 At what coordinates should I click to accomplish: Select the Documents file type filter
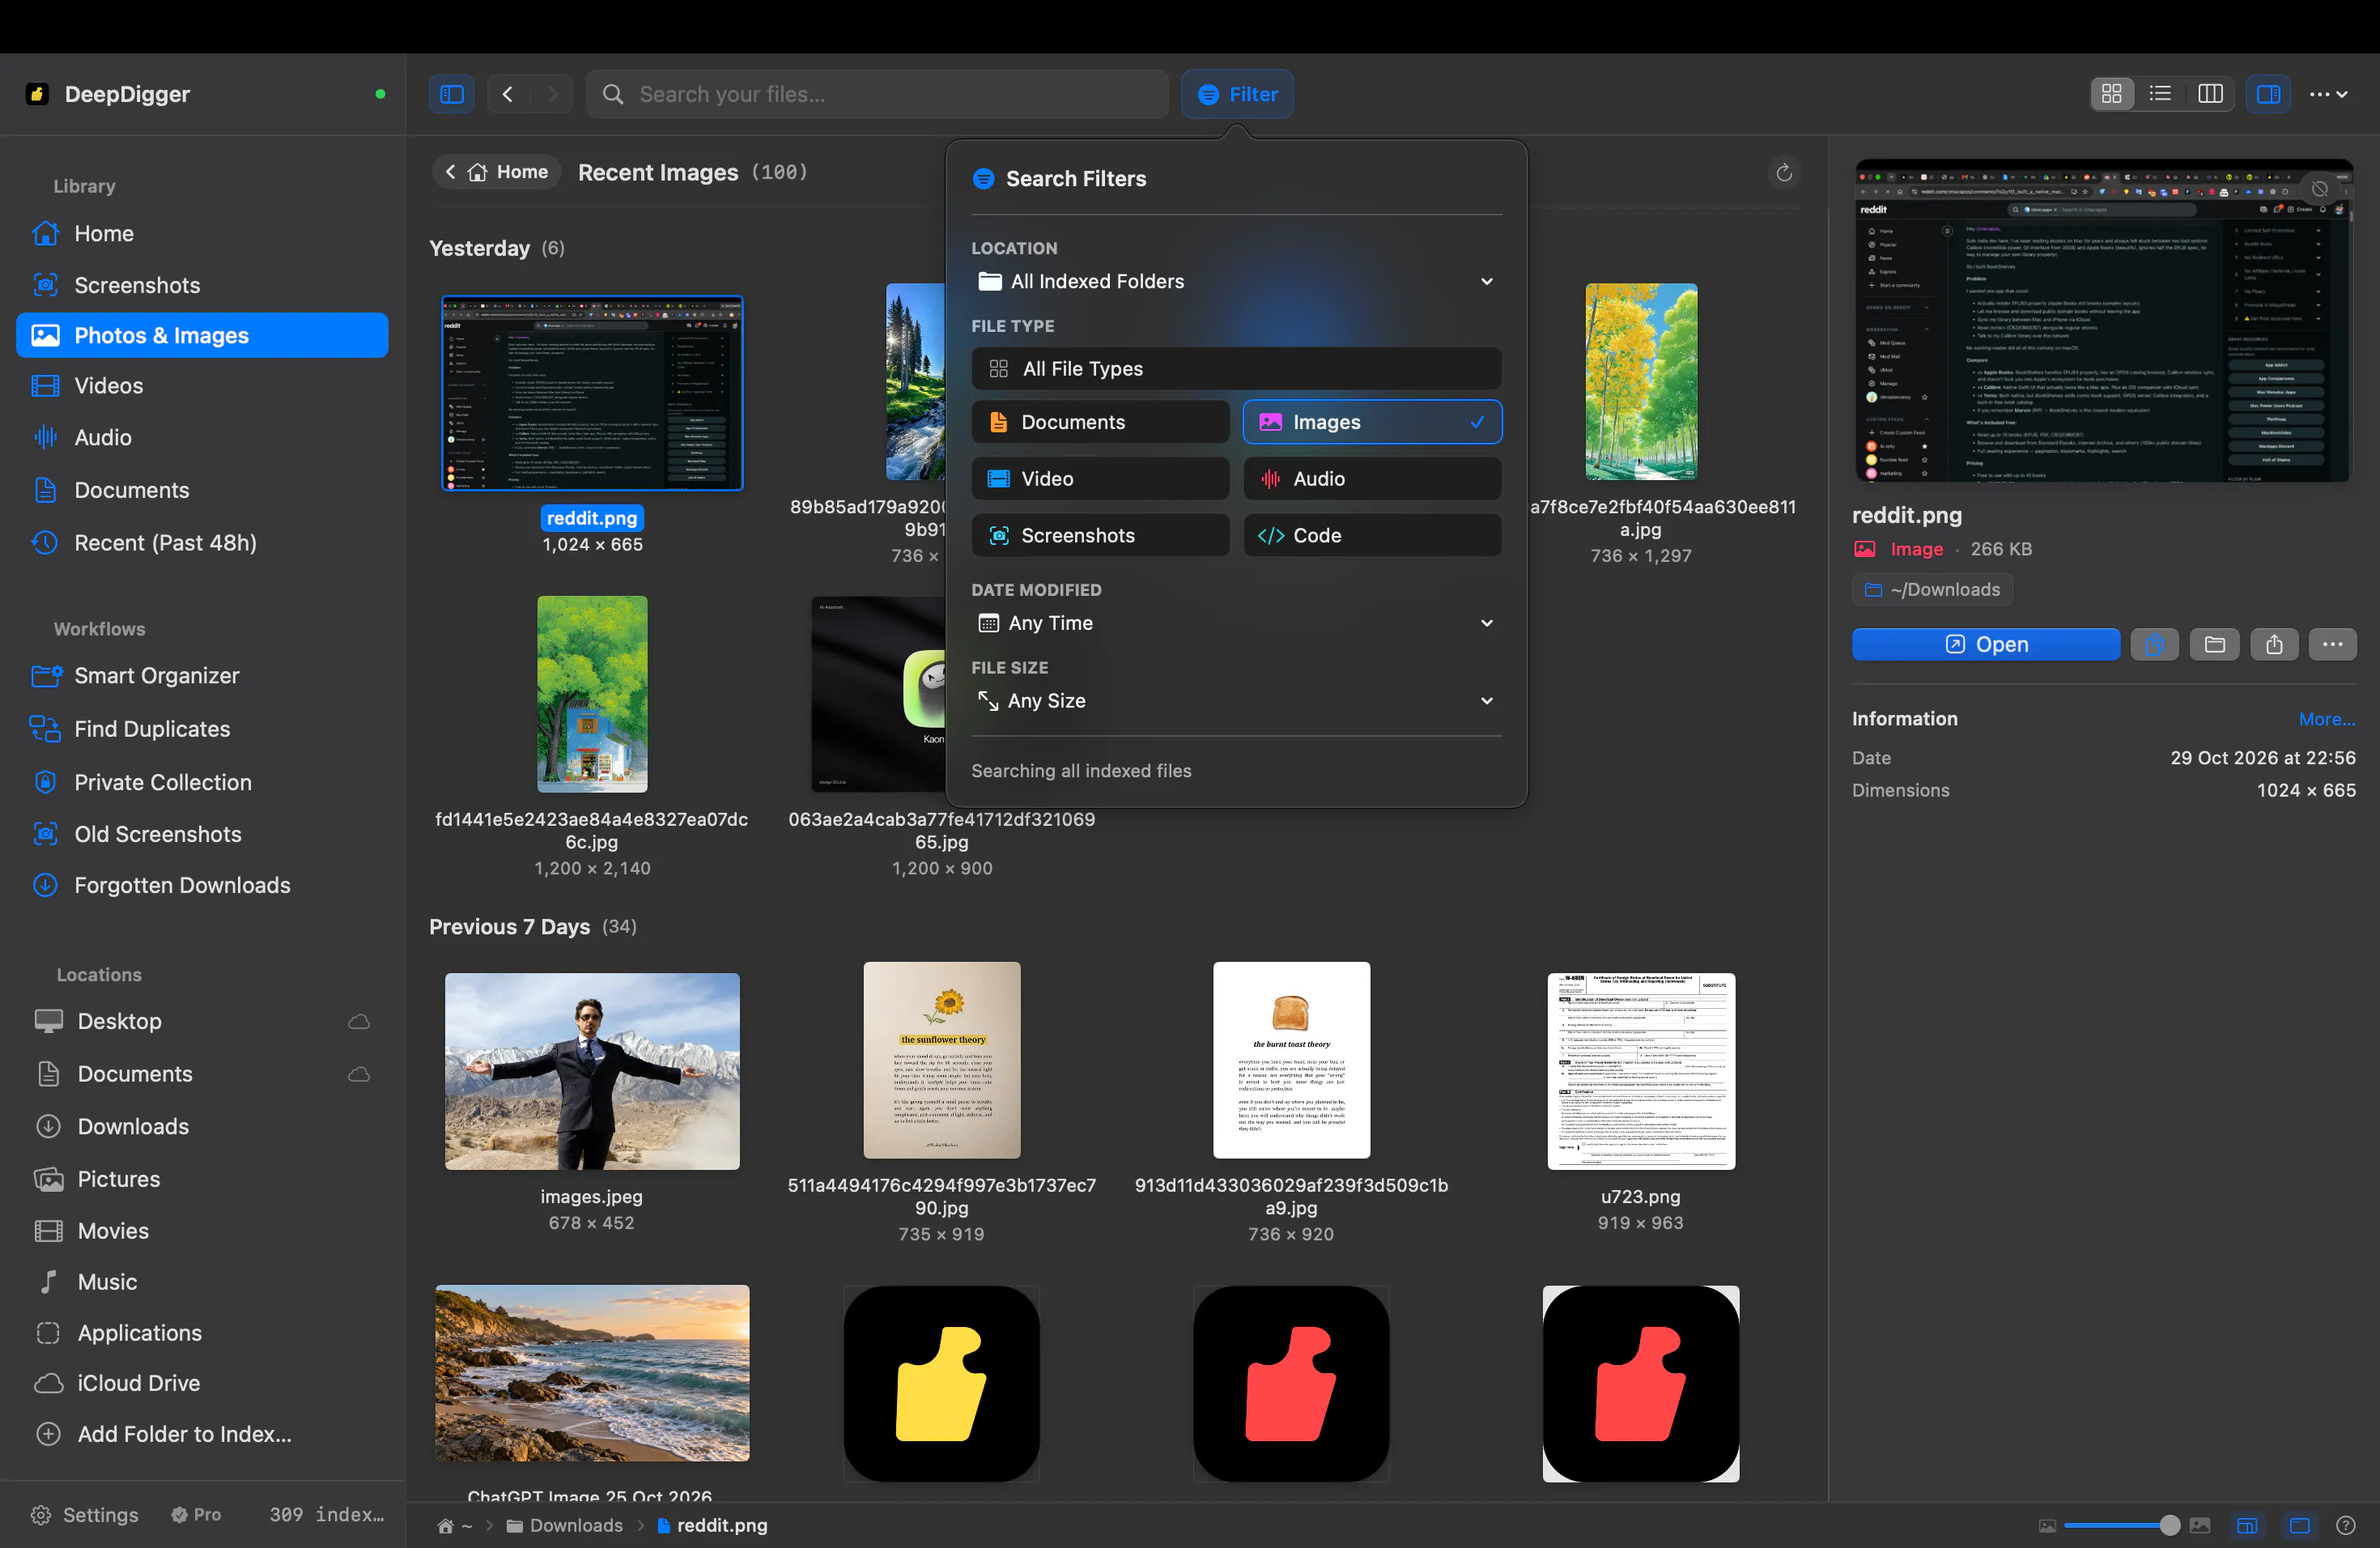1100,422
